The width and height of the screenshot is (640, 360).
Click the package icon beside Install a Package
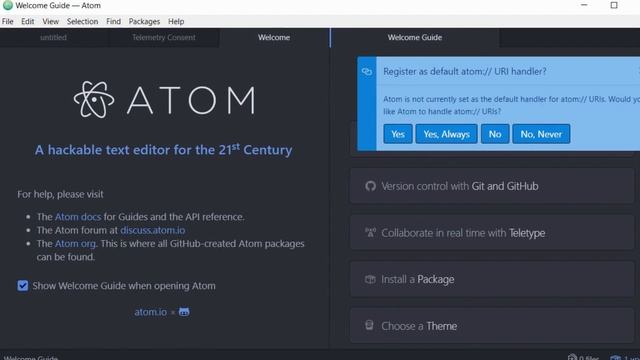click(370, 279)
